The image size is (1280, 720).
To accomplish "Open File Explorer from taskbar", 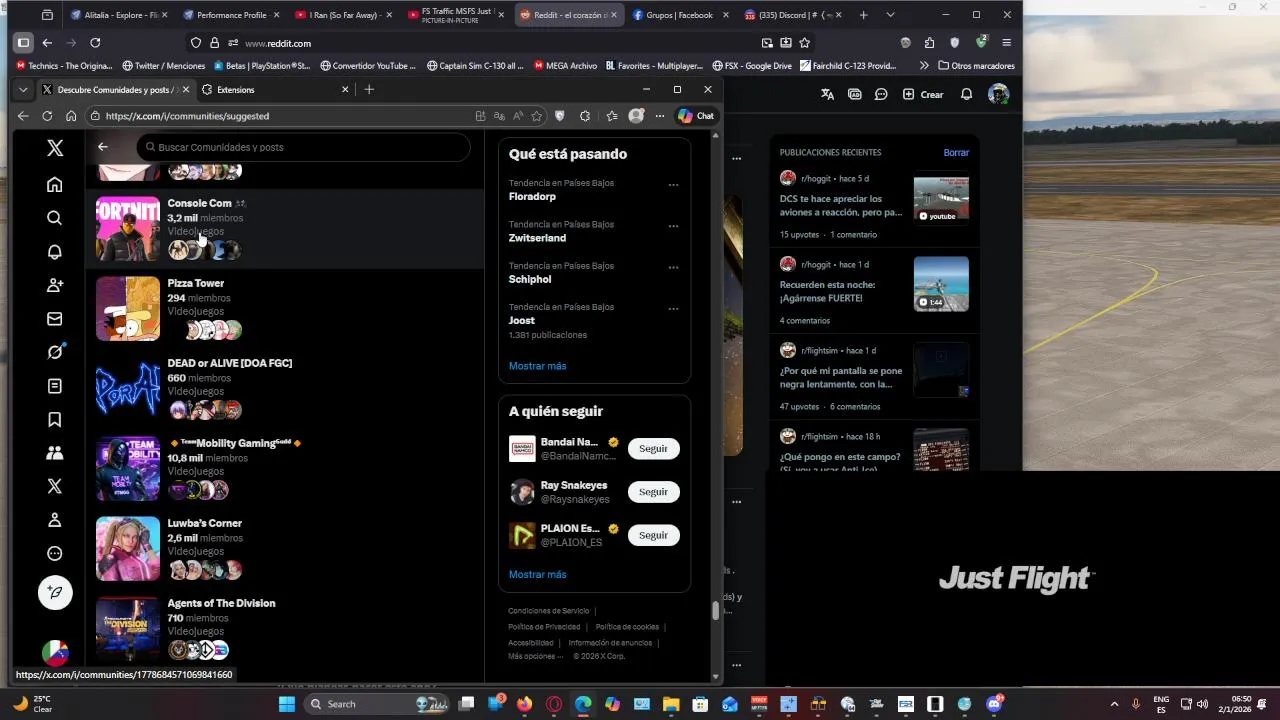I will (x=670, y=704).
